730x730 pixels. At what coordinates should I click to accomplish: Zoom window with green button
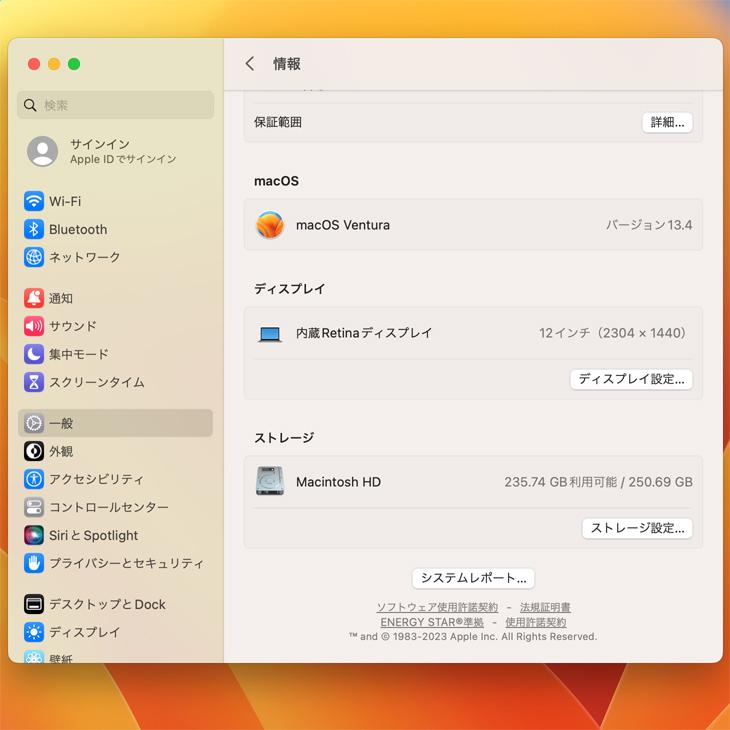pos(74,64)
